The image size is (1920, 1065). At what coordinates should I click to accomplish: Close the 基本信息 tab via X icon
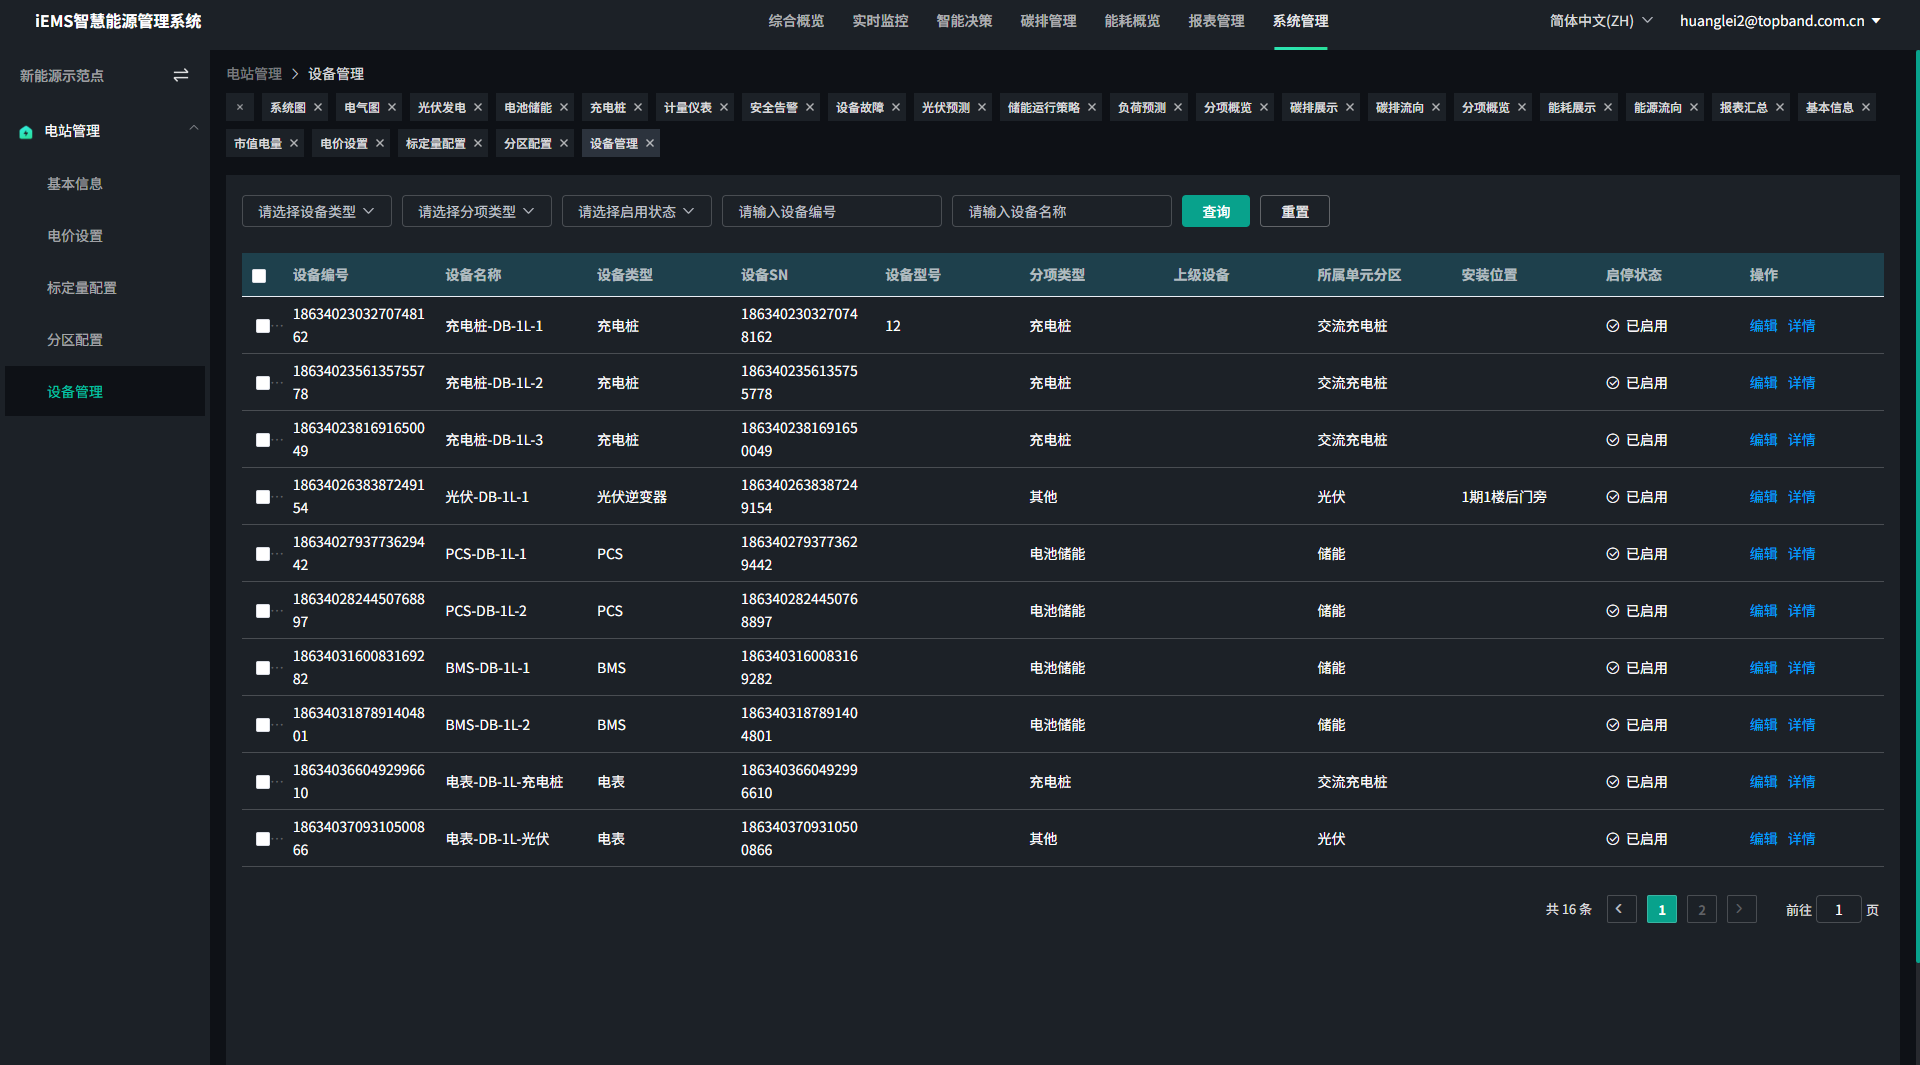[x=1866, y=108]
